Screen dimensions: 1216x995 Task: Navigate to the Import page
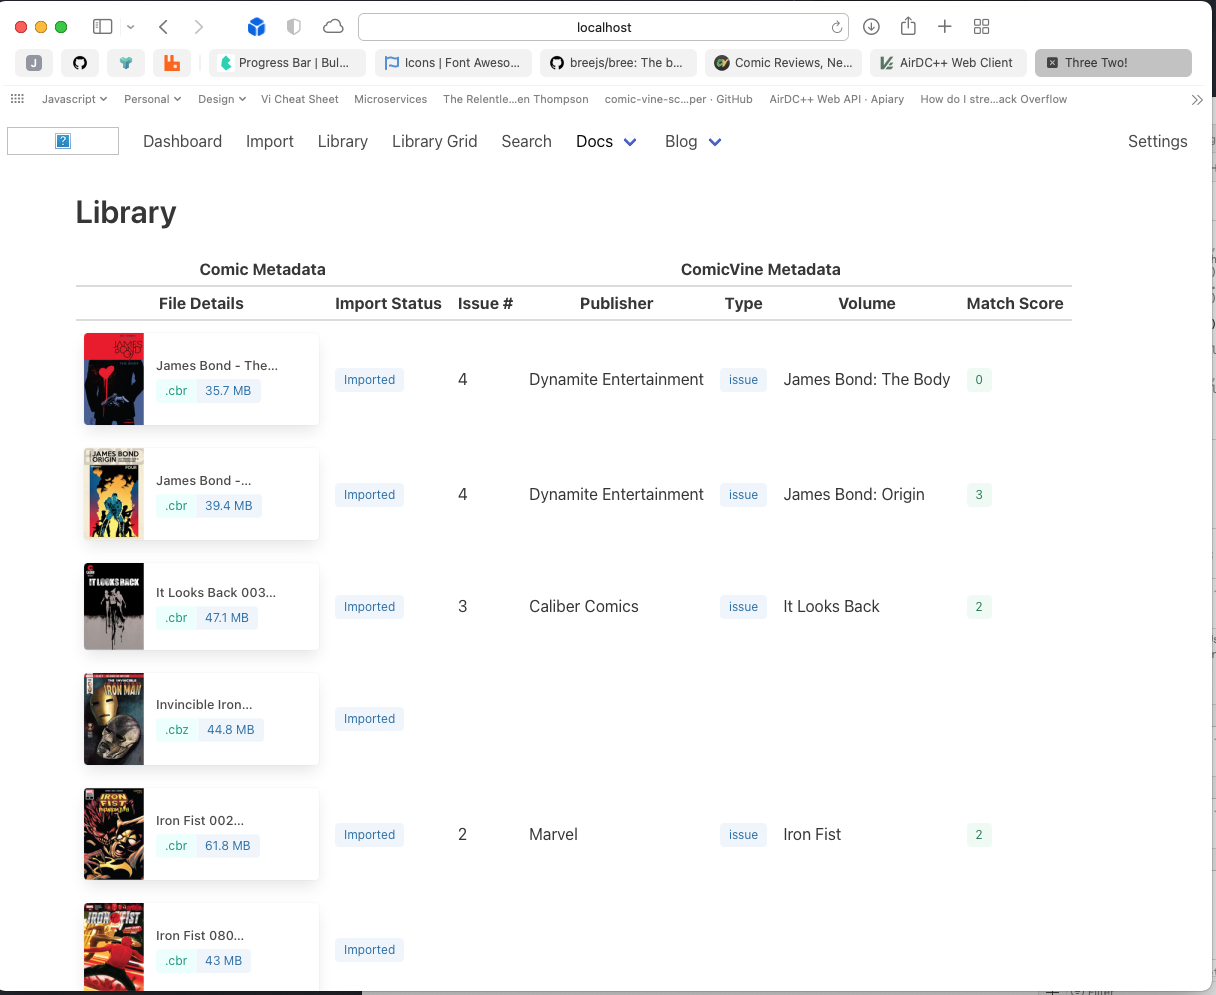pyautogui.click(x=270, y=142)
